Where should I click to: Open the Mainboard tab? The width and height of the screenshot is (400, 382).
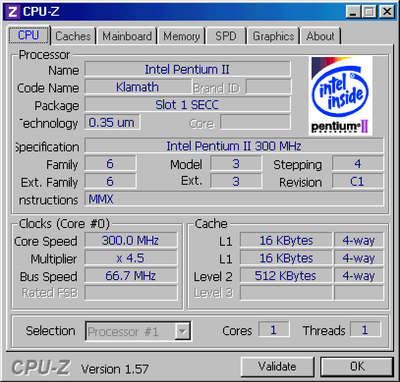click(x=127, y=36)
